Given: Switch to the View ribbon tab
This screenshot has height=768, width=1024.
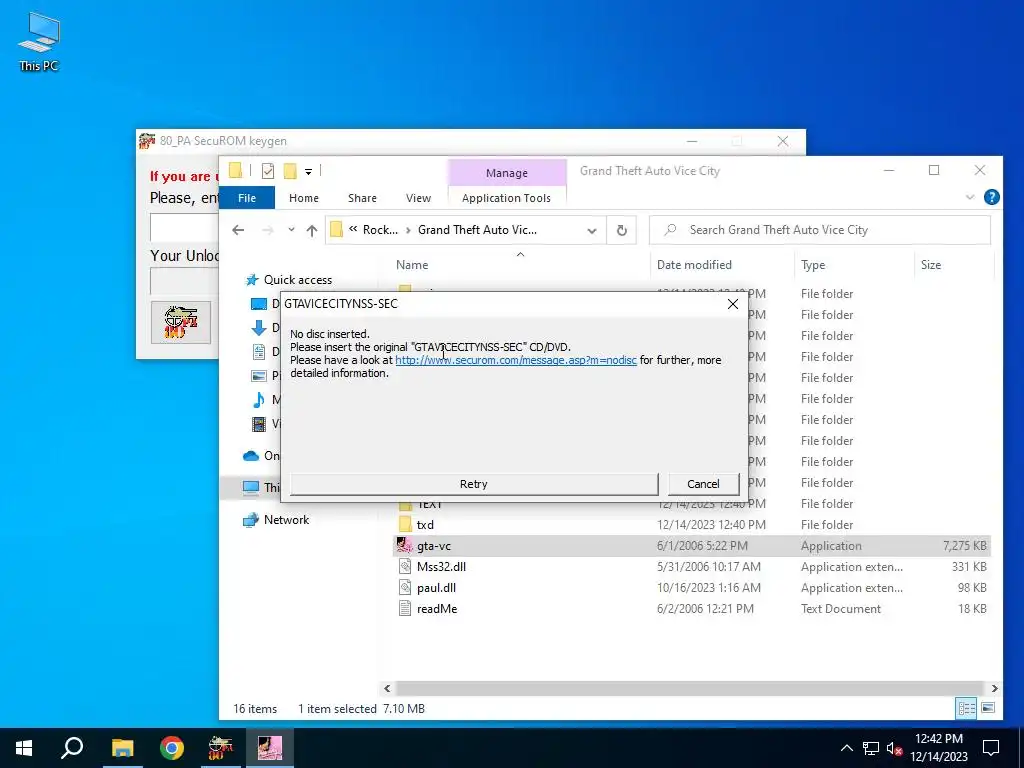Looking at the screenshot, I should pyautogui.click(x=418, y=198).
